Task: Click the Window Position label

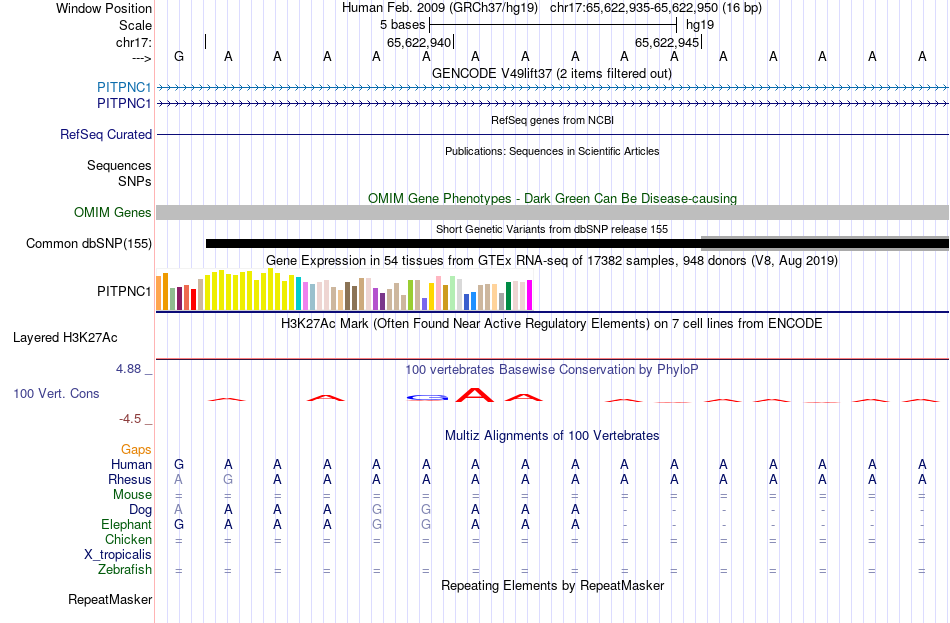Action: coord(104,8)
